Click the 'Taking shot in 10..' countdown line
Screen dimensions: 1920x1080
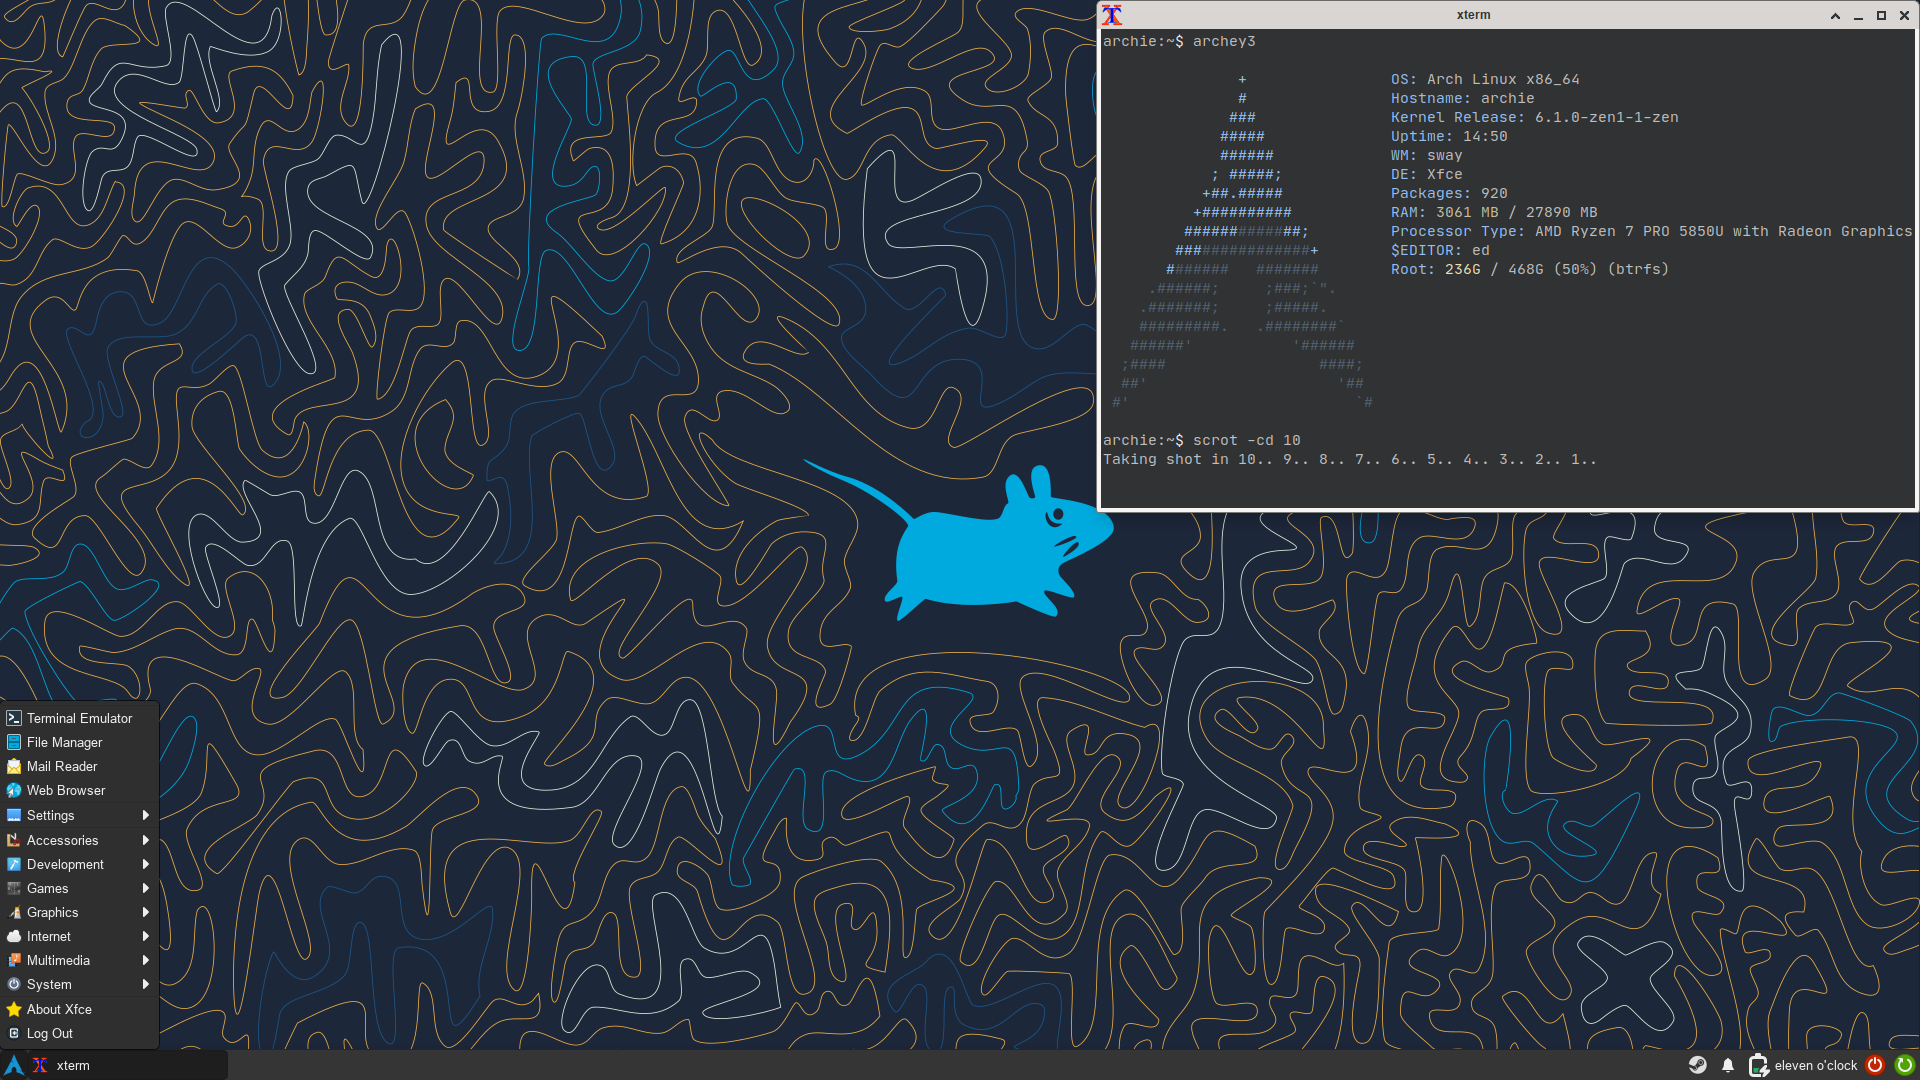(1350, 459)
